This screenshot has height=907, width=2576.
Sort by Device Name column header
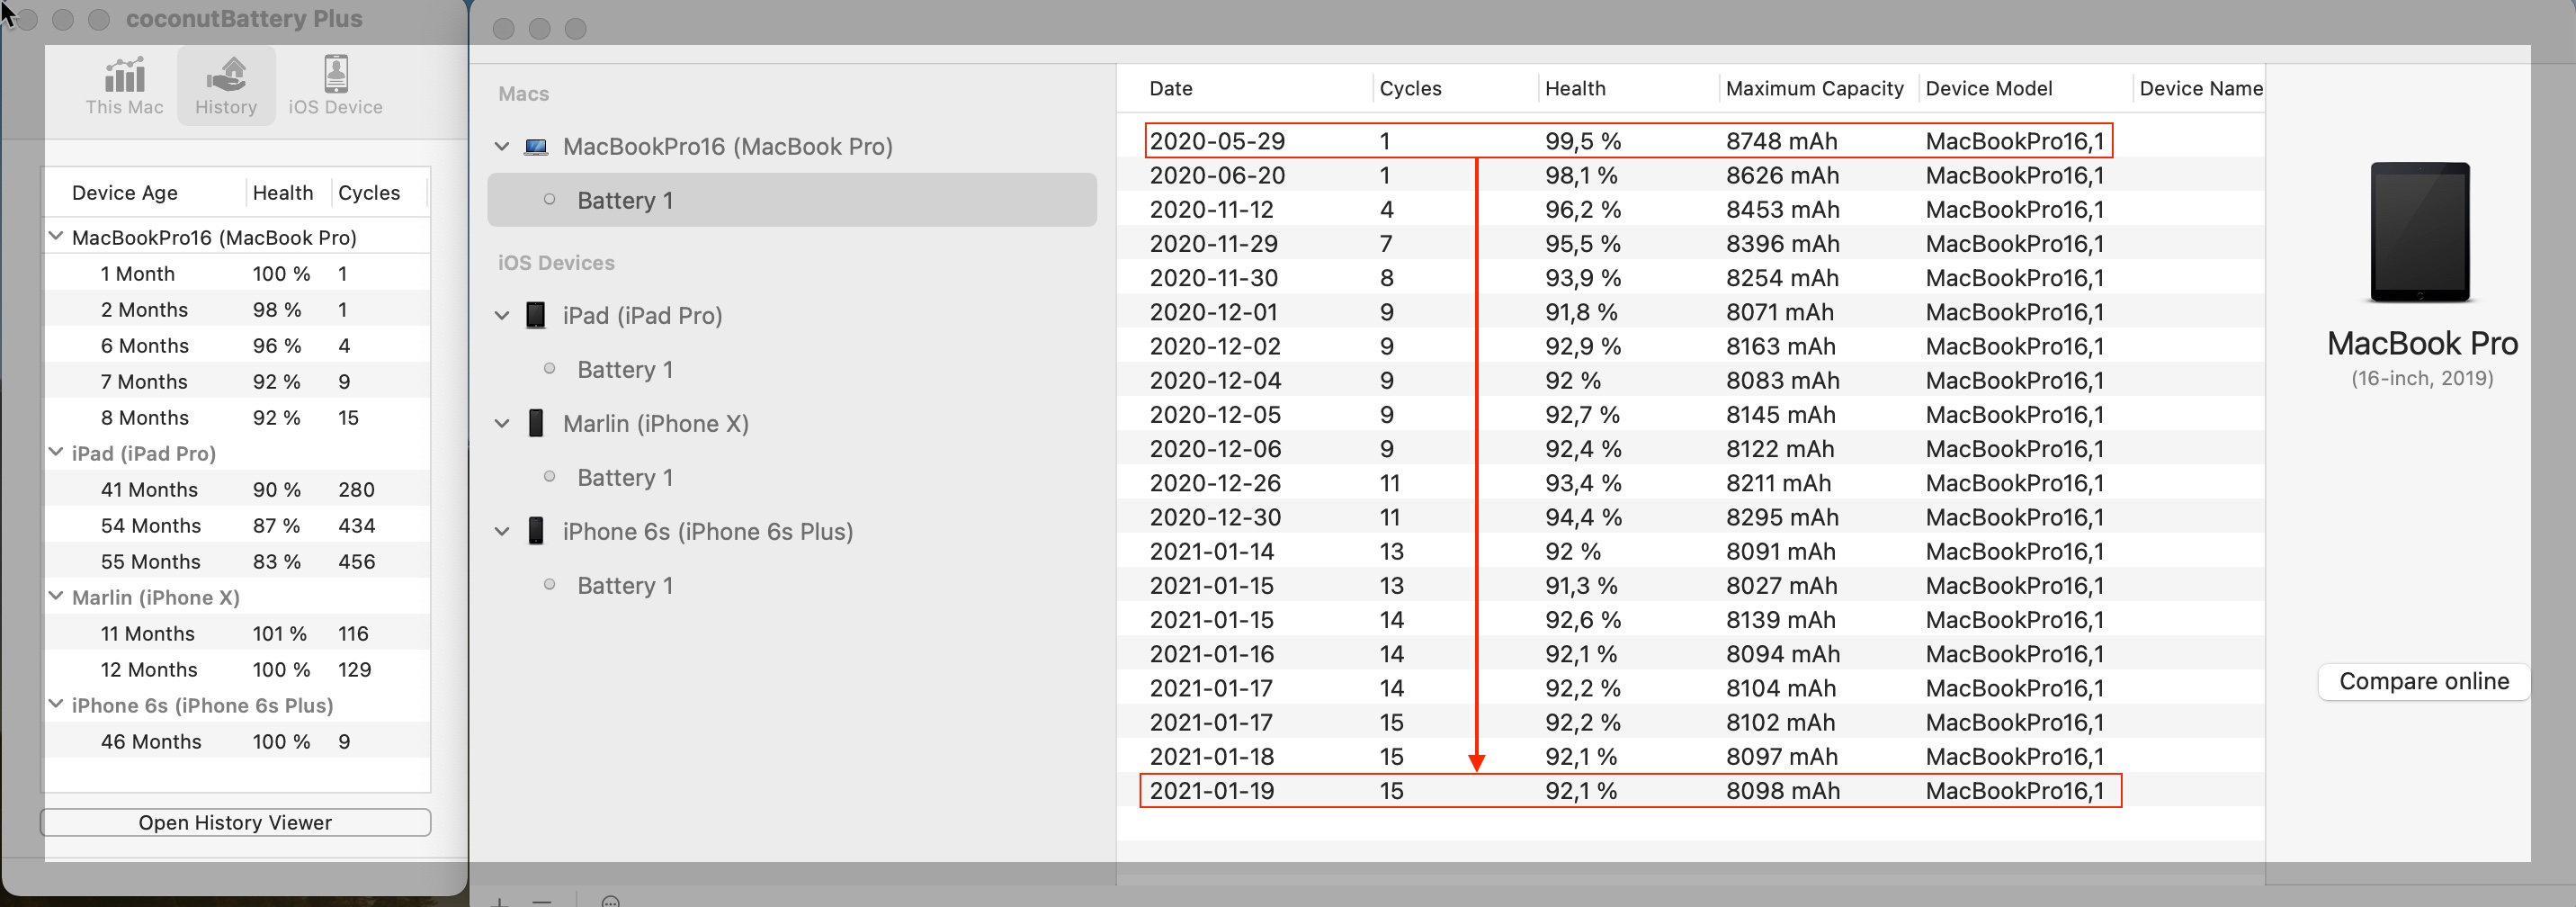tap(2200, 88)
